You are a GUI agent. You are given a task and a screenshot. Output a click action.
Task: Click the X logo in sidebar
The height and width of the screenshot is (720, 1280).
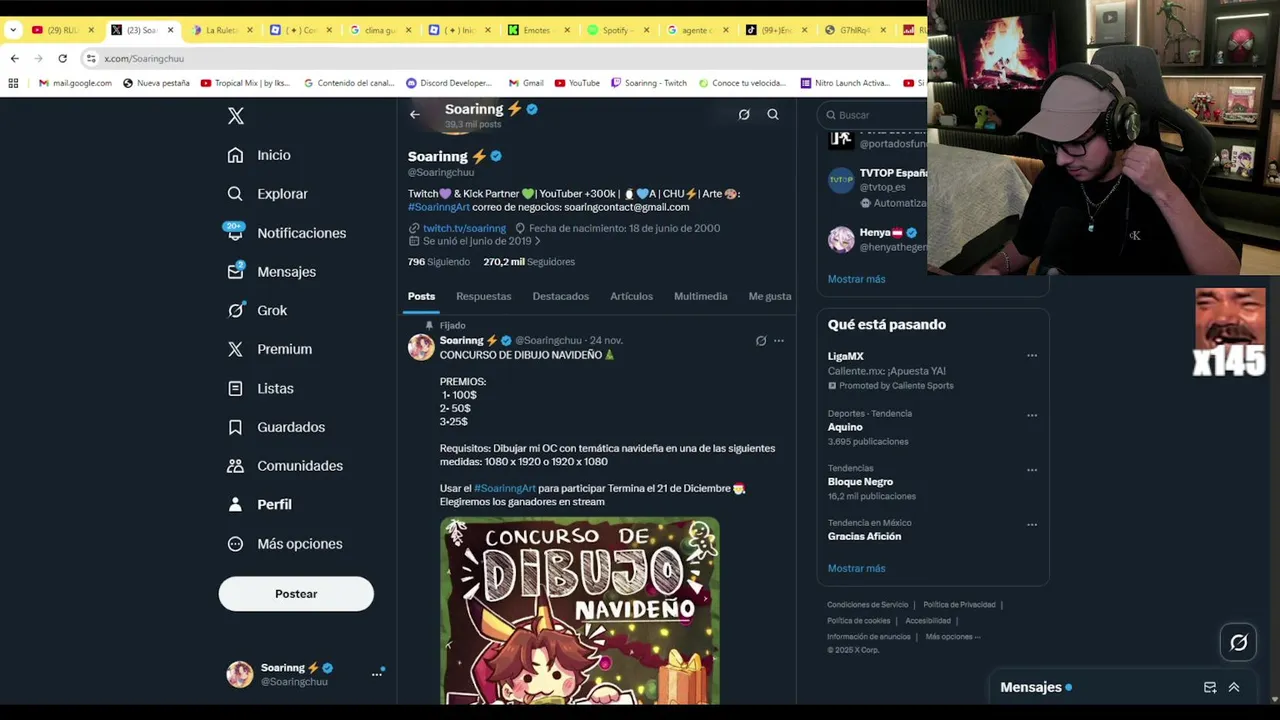coord(236,116)
